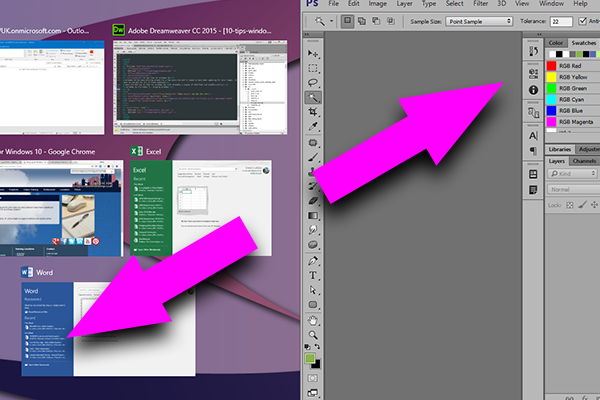Screen dimensions: 600x400
Task: Pick the RGB Red swatch
Action: [551, 66]
